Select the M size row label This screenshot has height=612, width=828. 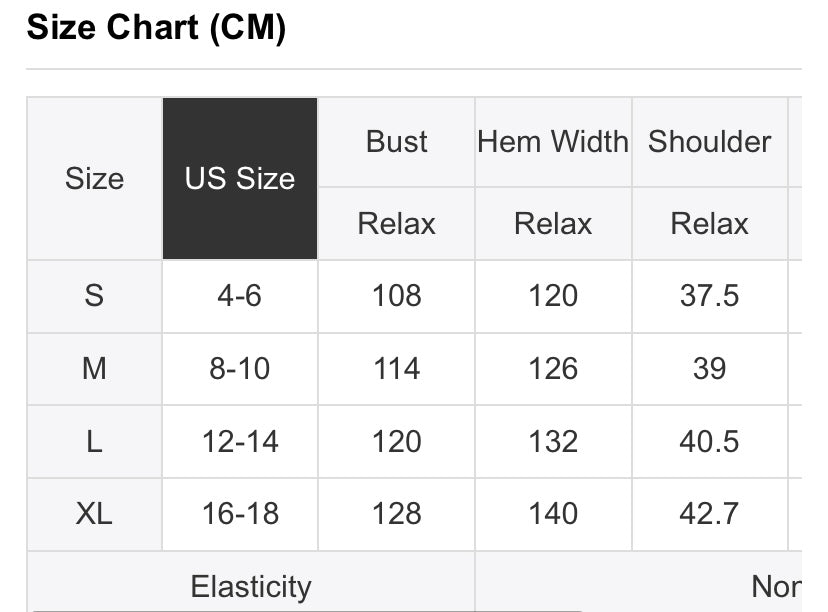click(95, 369)
